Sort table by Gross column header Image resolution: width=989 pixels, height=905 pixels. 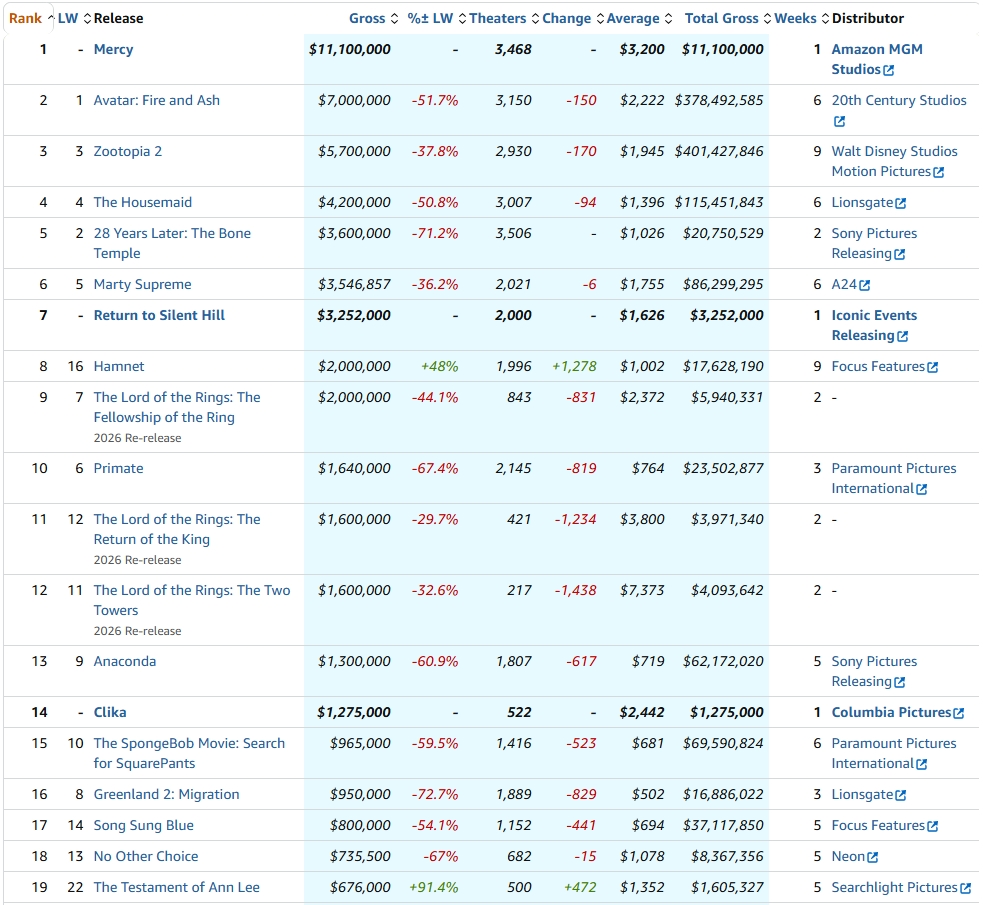[367, 18]
